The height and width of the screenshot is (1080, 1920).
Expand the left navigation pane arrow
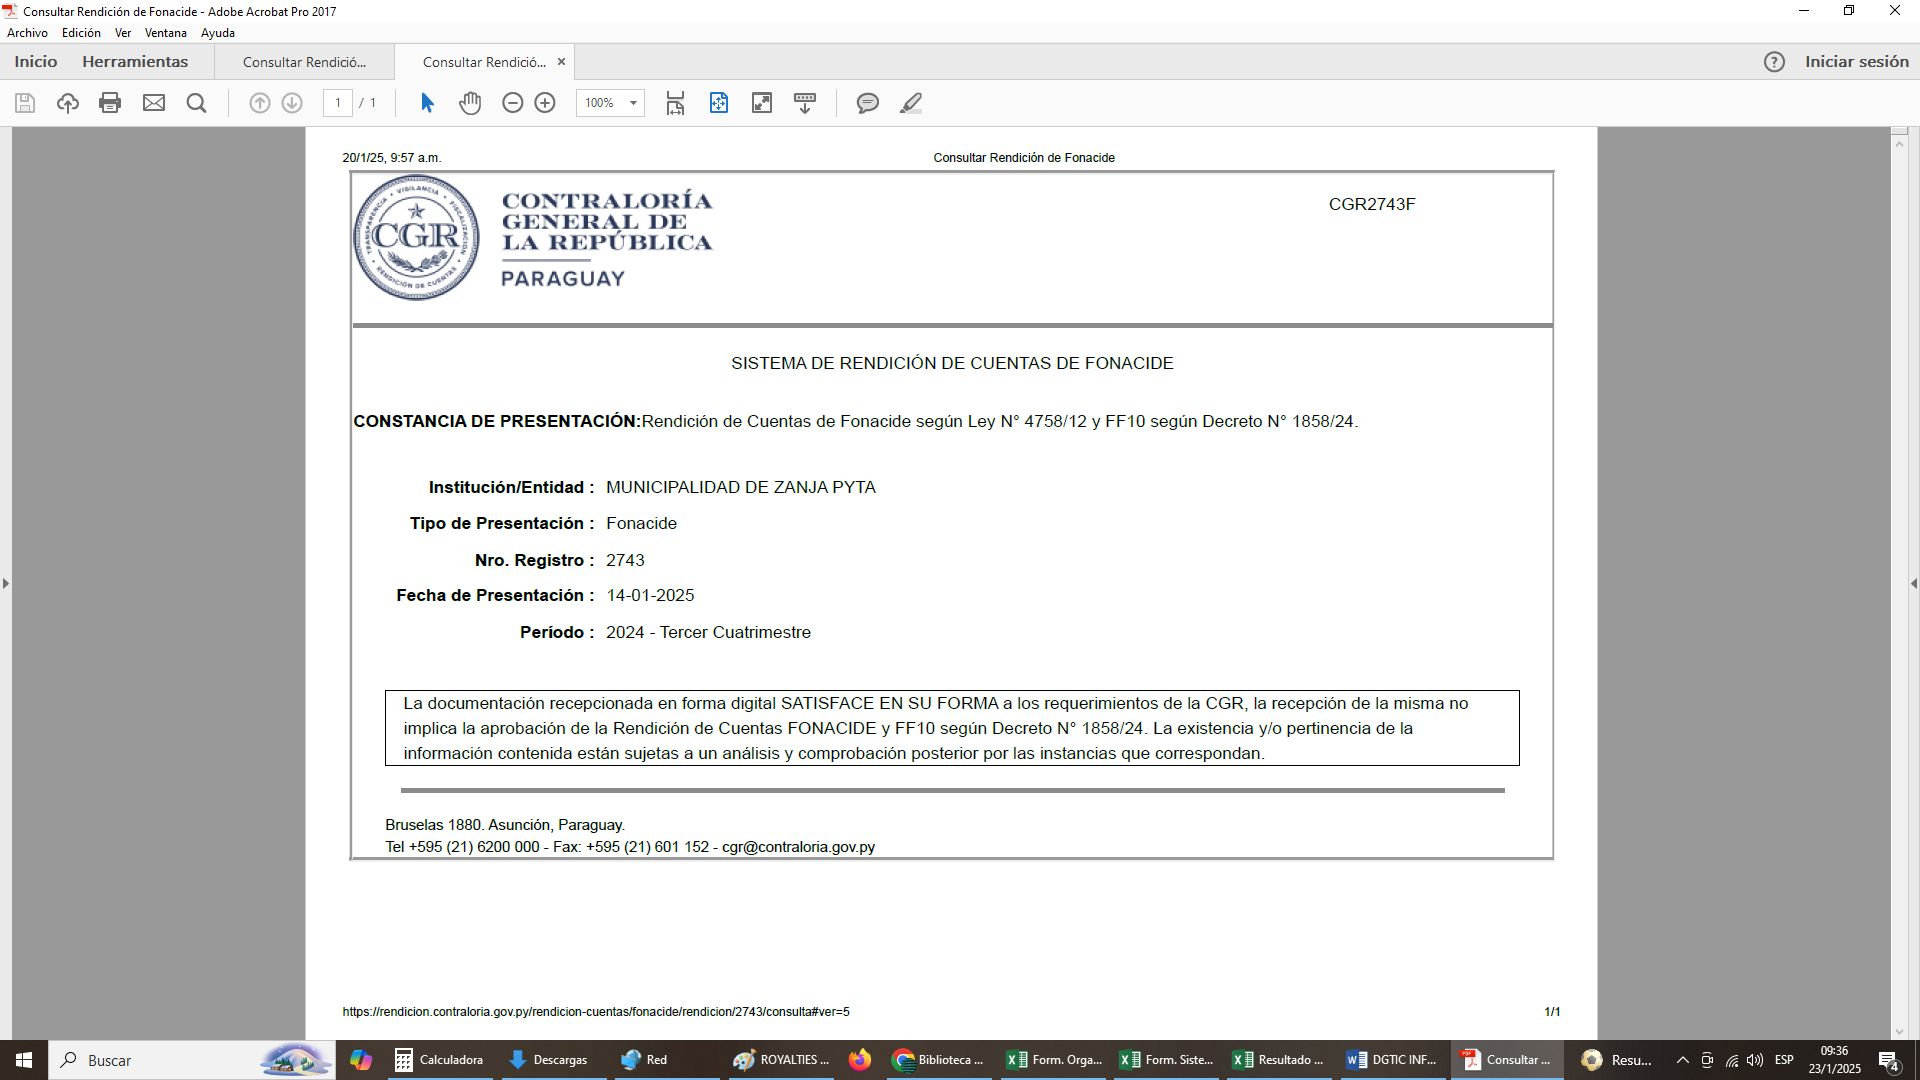[x=6, y=583]
